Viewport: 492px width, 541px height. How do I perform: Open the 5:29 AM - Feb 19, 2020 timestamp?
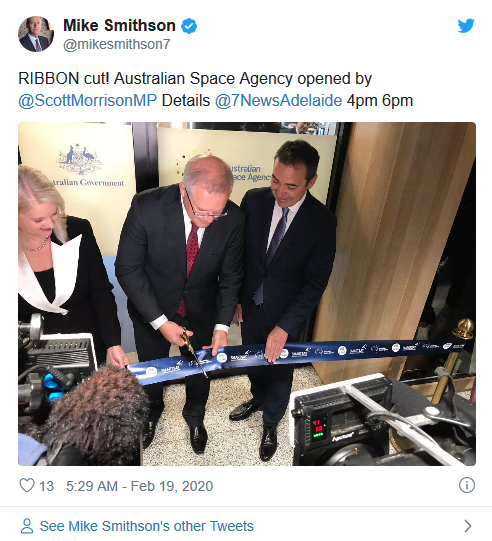pyautogui.click(x=139, y=486)
